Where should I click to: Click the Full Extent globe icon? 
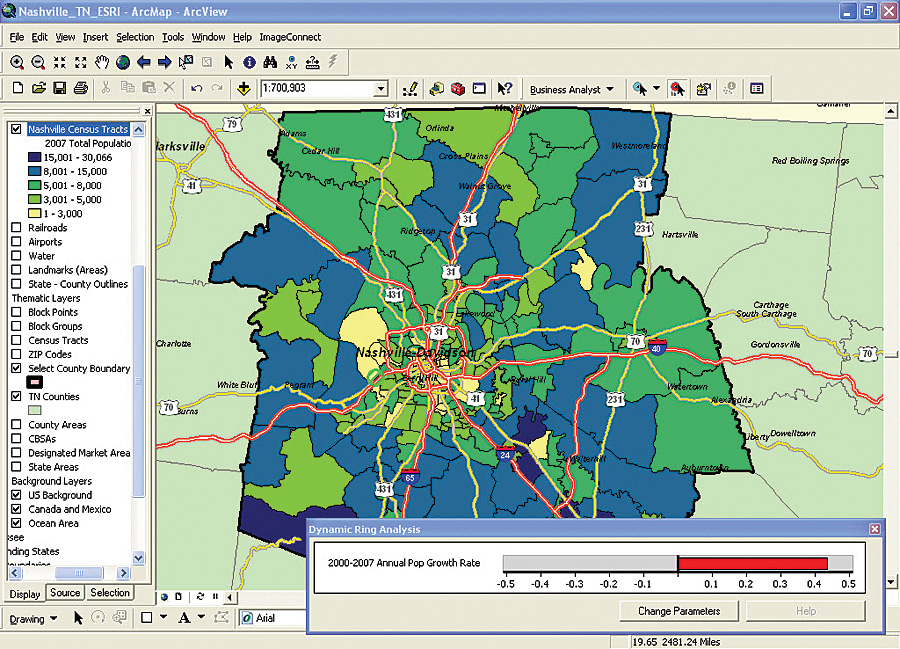click(x=123, y=62)
